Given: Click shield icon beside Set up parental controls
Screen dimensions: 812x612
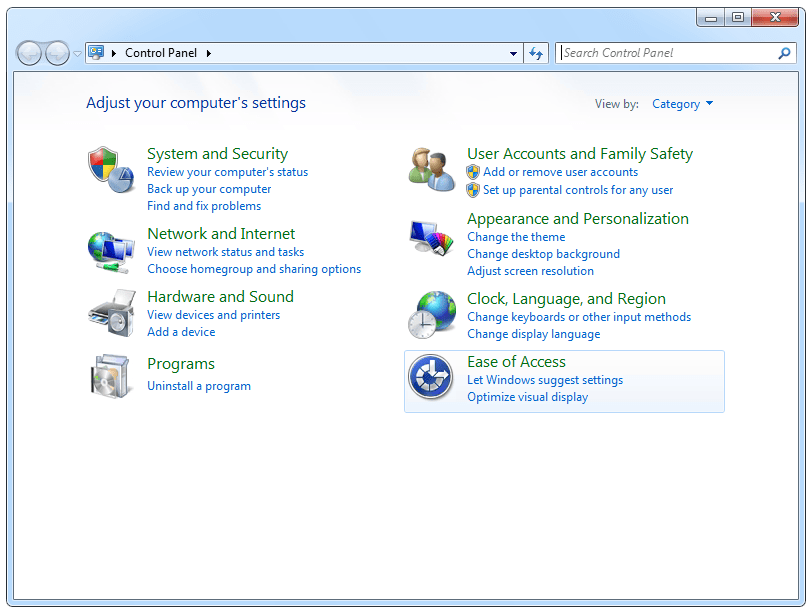Looking at the screenshot, I should click(x=473, y=190).
